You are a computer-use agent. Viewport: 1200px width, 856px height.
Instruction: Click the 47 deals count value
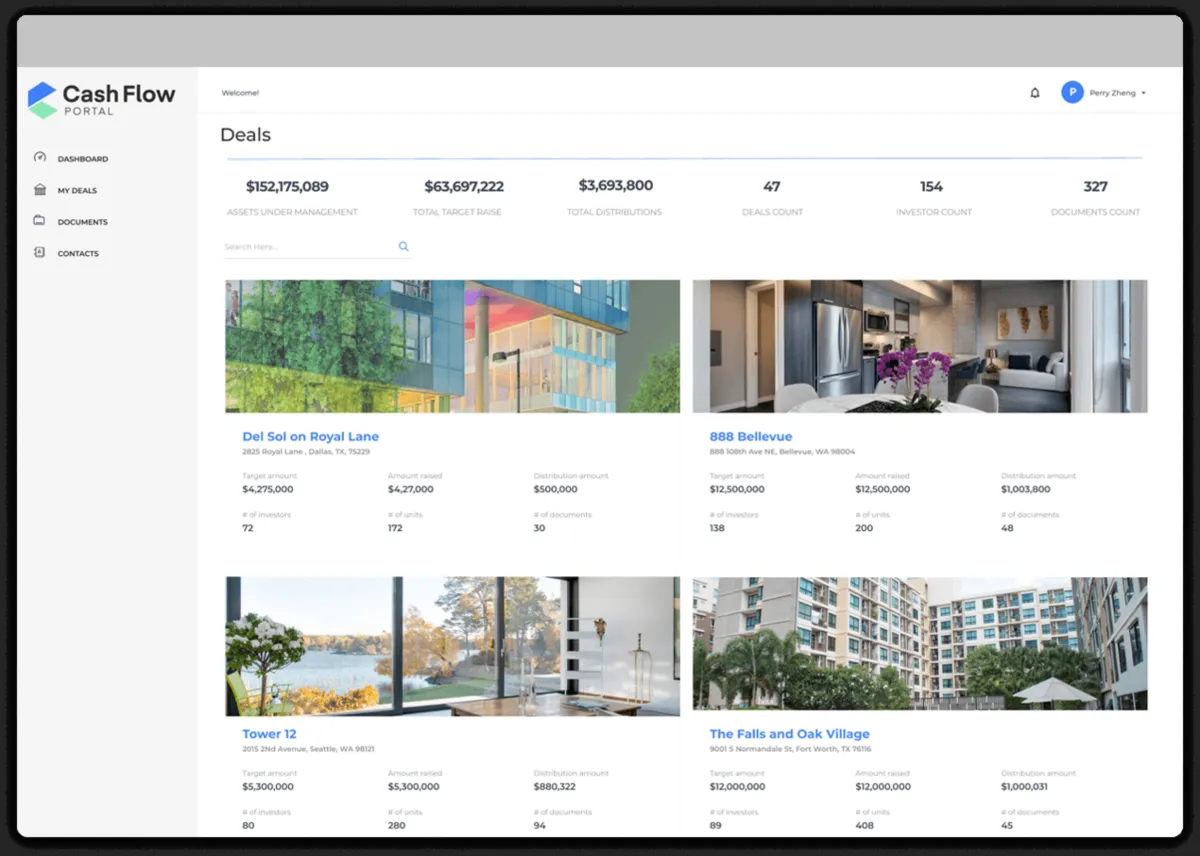point(772,186)
